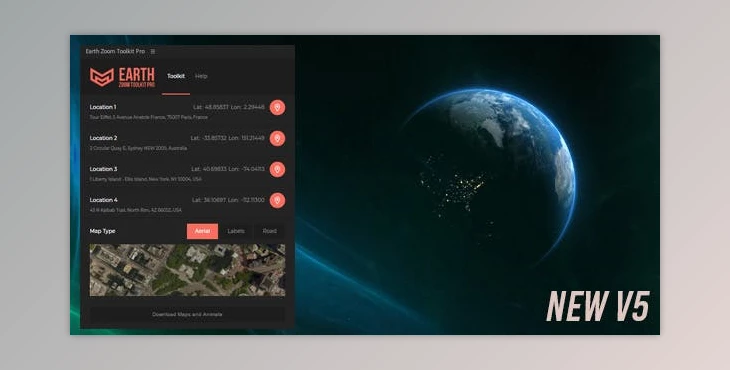Click the Lat/Lon coordinates of Location 1

coord(229,107)
